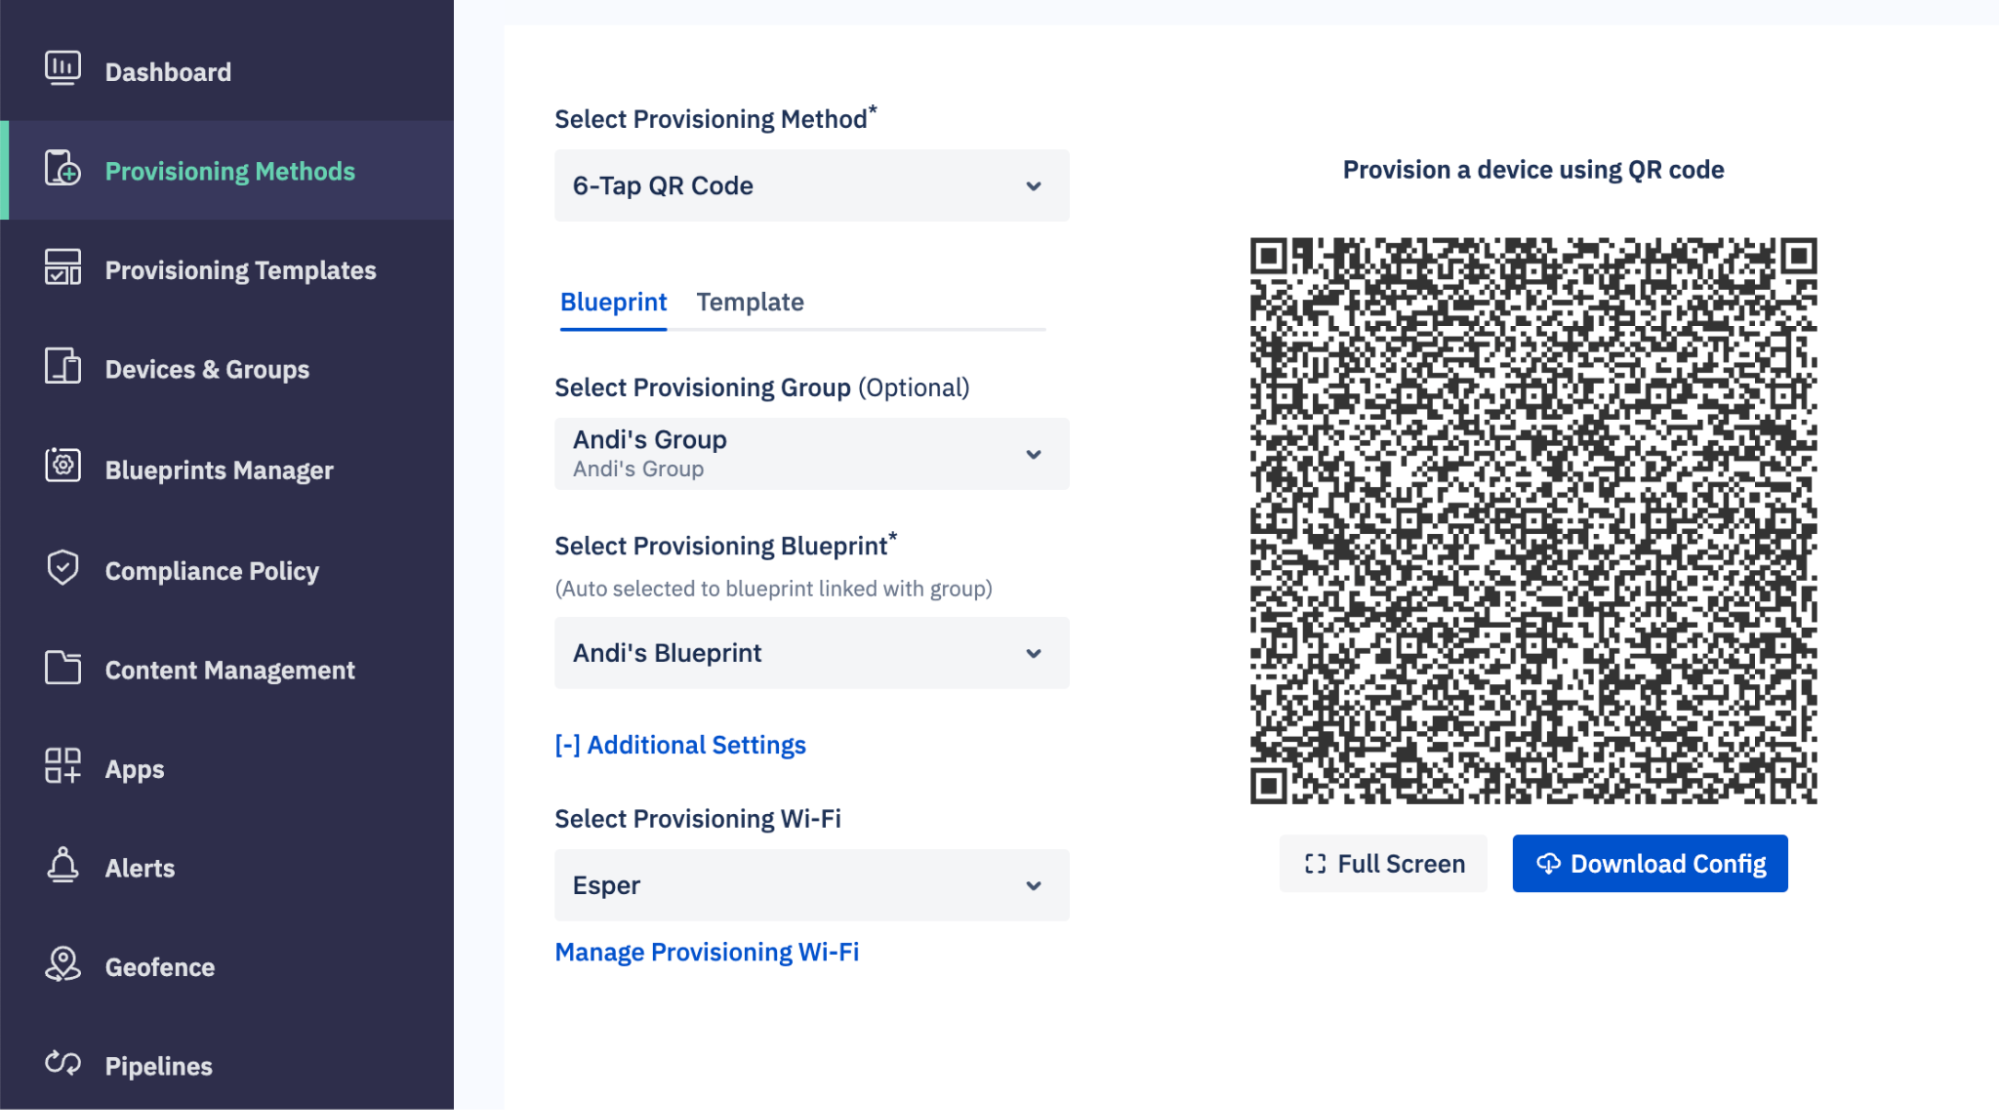1999x1110 pixels.
Task: Select the Blueprint tab
Action: pos(612,301)
